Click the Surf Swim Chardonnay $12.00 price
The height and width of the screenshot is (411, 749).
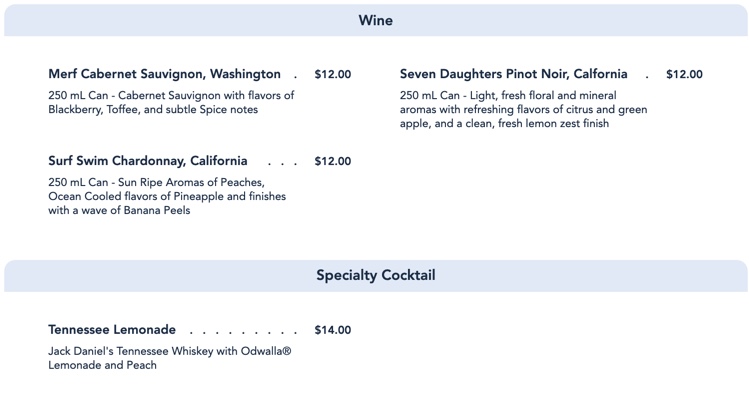[x=332, y=162]
